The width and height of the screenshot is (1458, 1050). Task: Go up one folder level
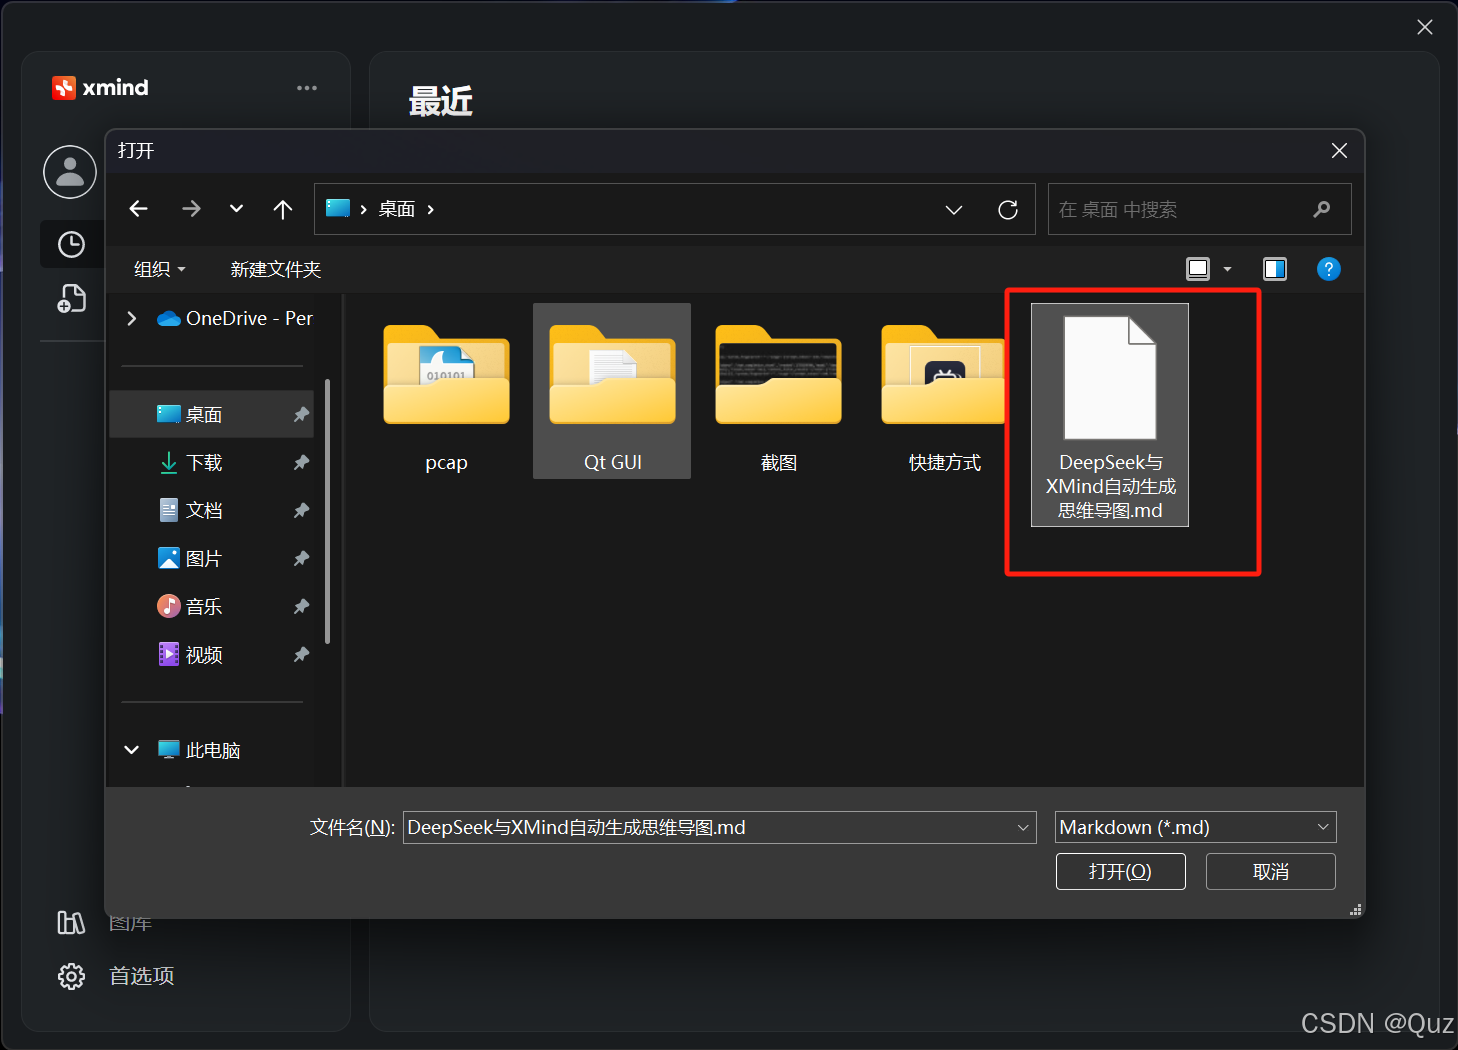point(283,209)
